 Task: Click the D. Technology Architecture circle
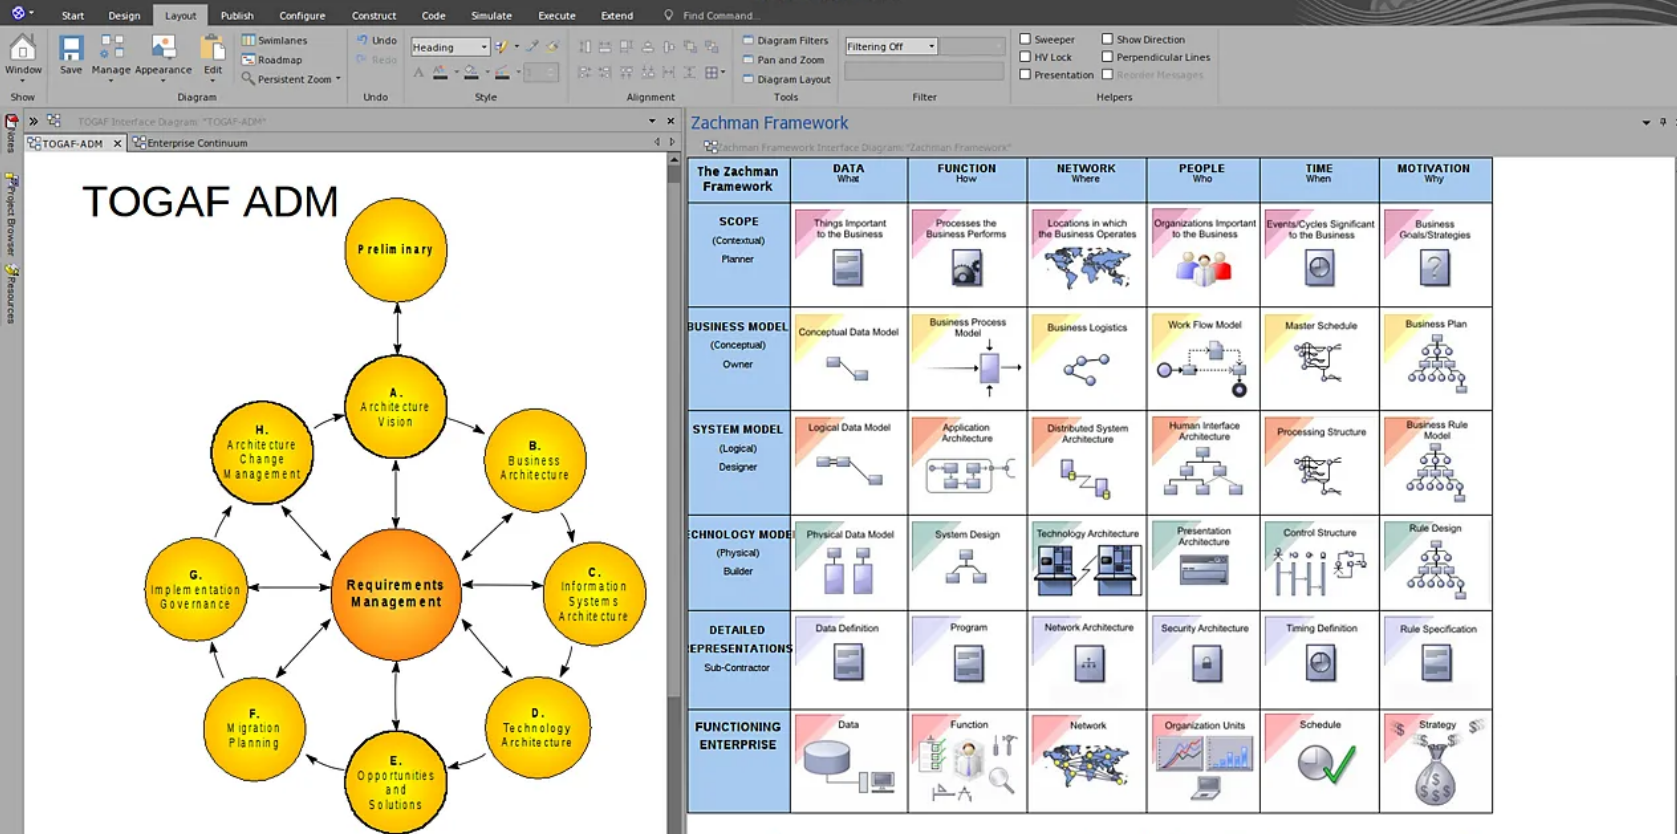pos(537,727)
